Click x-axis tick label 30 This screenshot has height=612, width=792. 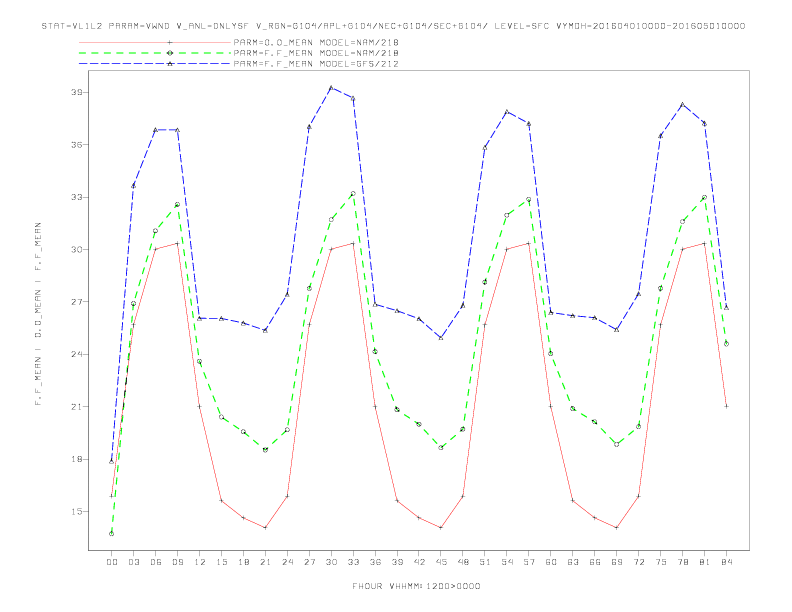[x=331, y=562]
